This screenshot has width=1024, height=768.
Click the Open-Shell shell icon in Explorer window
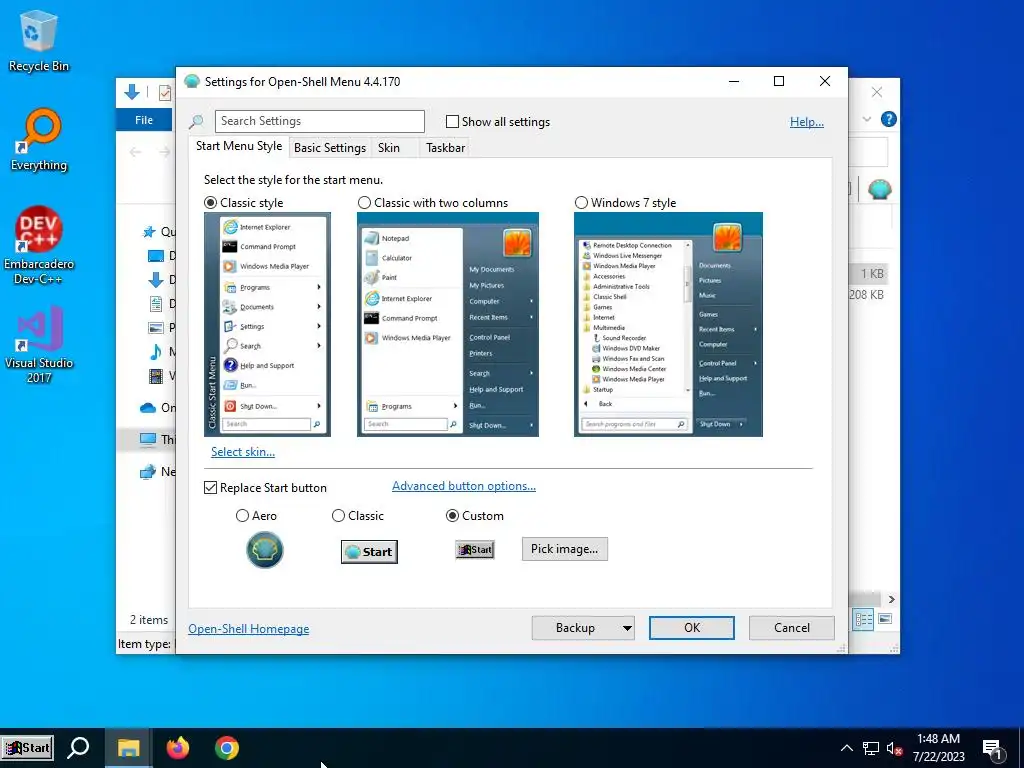pyautogui.click(x=880, y=189)
